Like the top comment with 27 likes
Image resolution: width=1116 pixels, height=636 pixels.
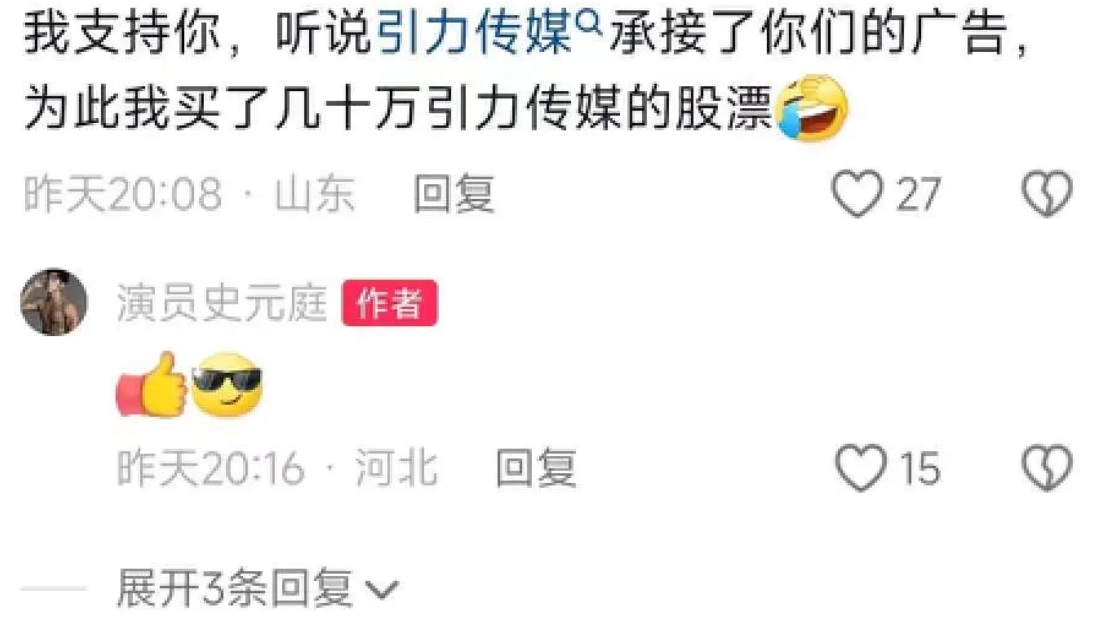tap(857, 193)
